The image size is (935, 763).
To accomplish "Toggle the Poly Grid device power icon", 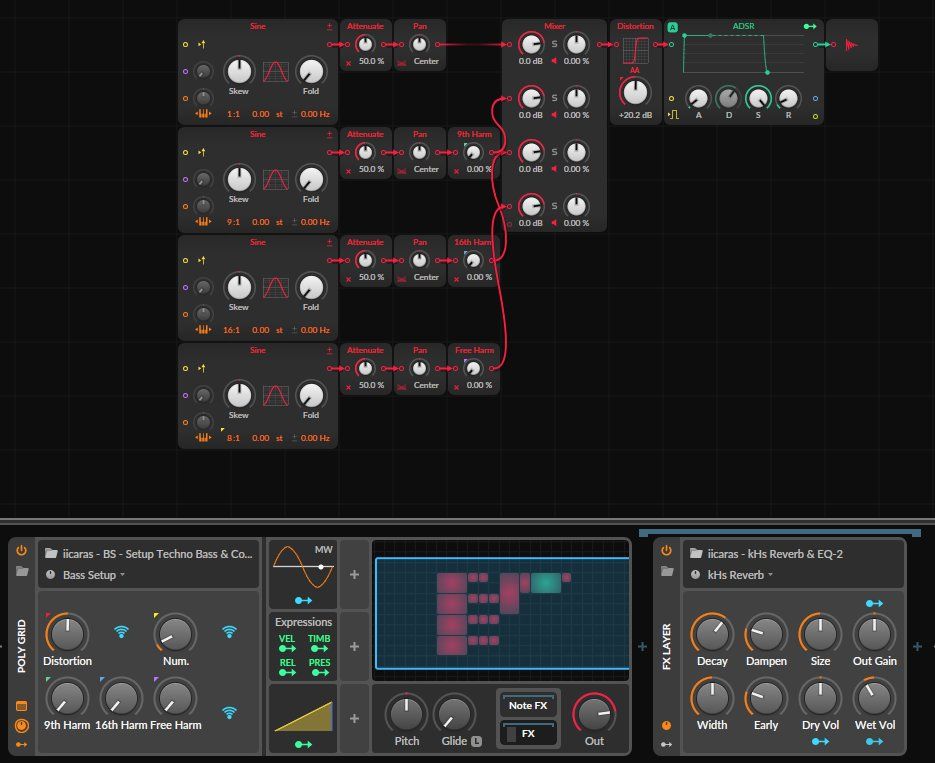I will coord(21,551).
